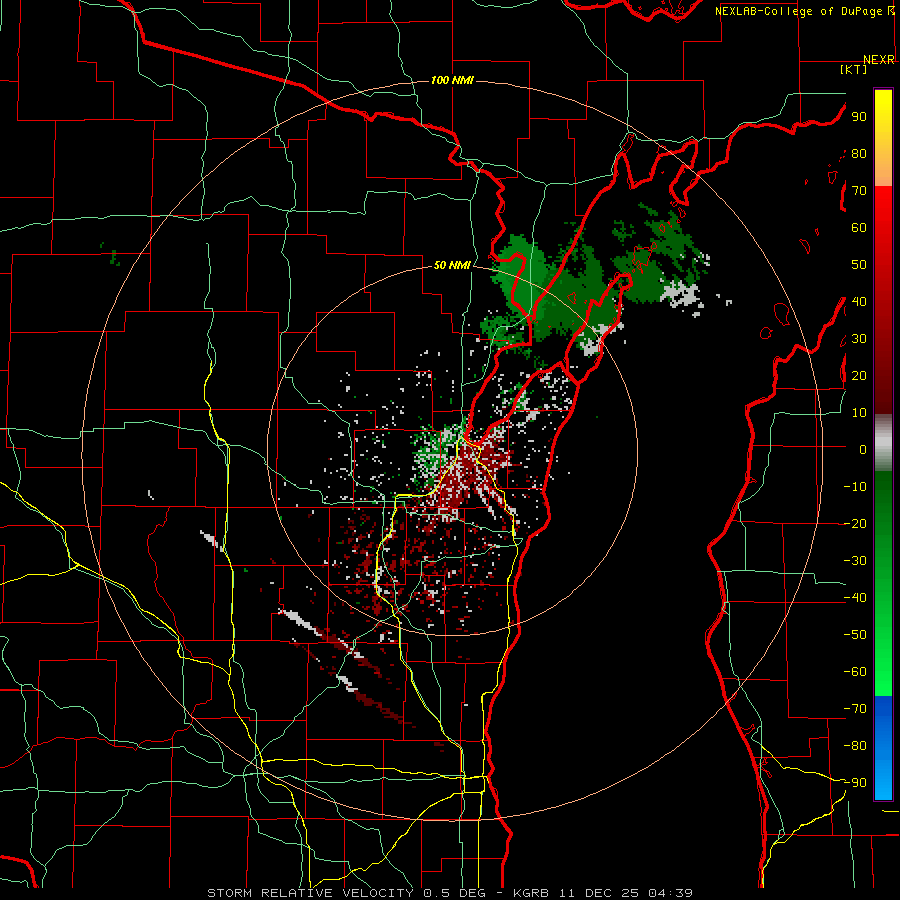
Task: Click the 0 value on the velocity scale
Action: 863,450
